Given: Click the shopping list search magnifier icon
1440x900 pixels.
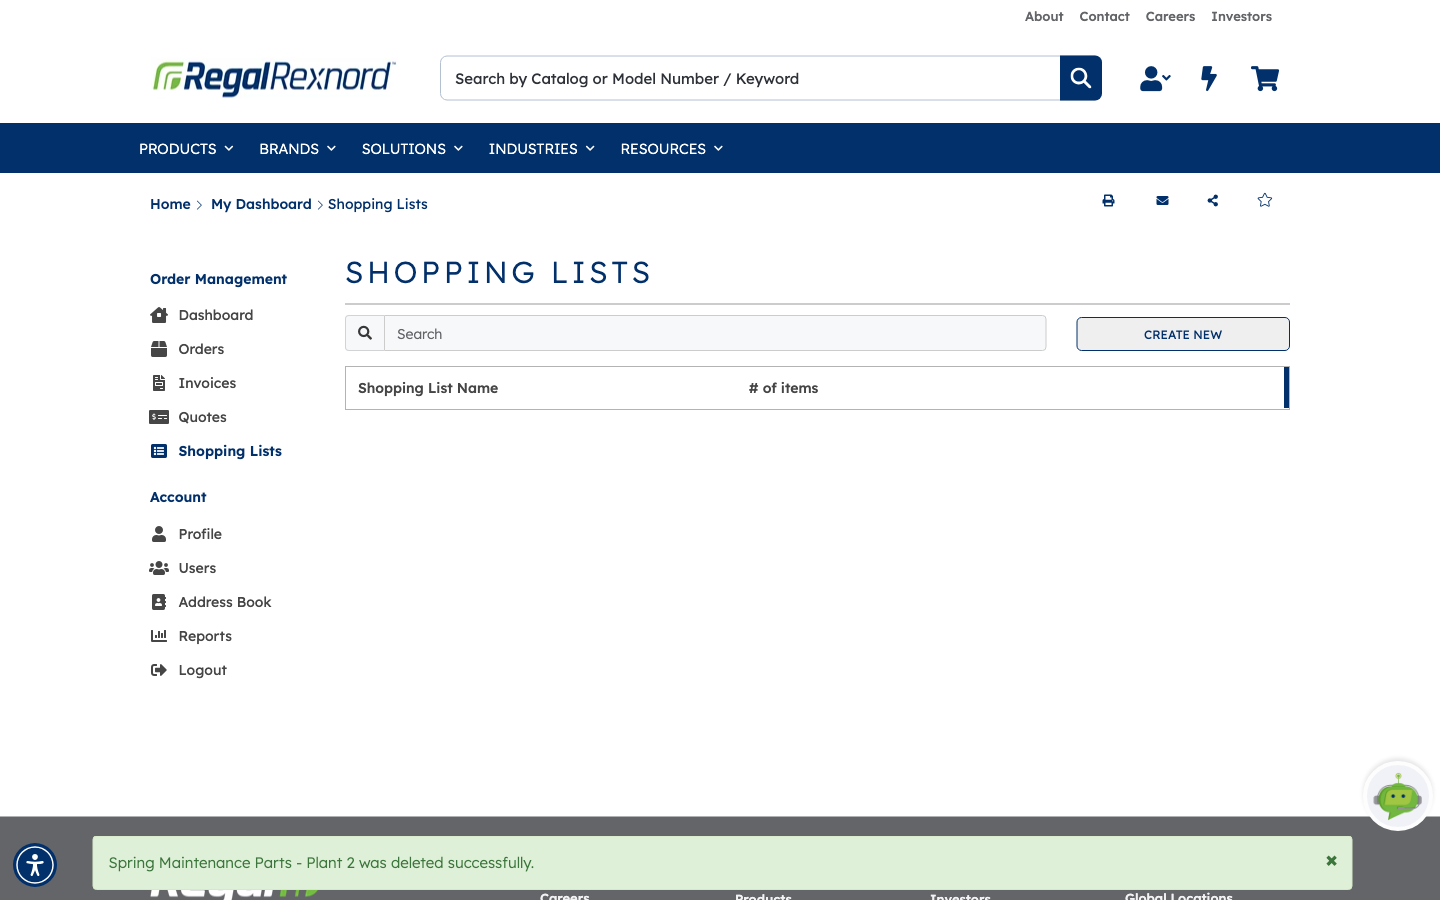Looking at the screenshot, I should click(365, 333).
